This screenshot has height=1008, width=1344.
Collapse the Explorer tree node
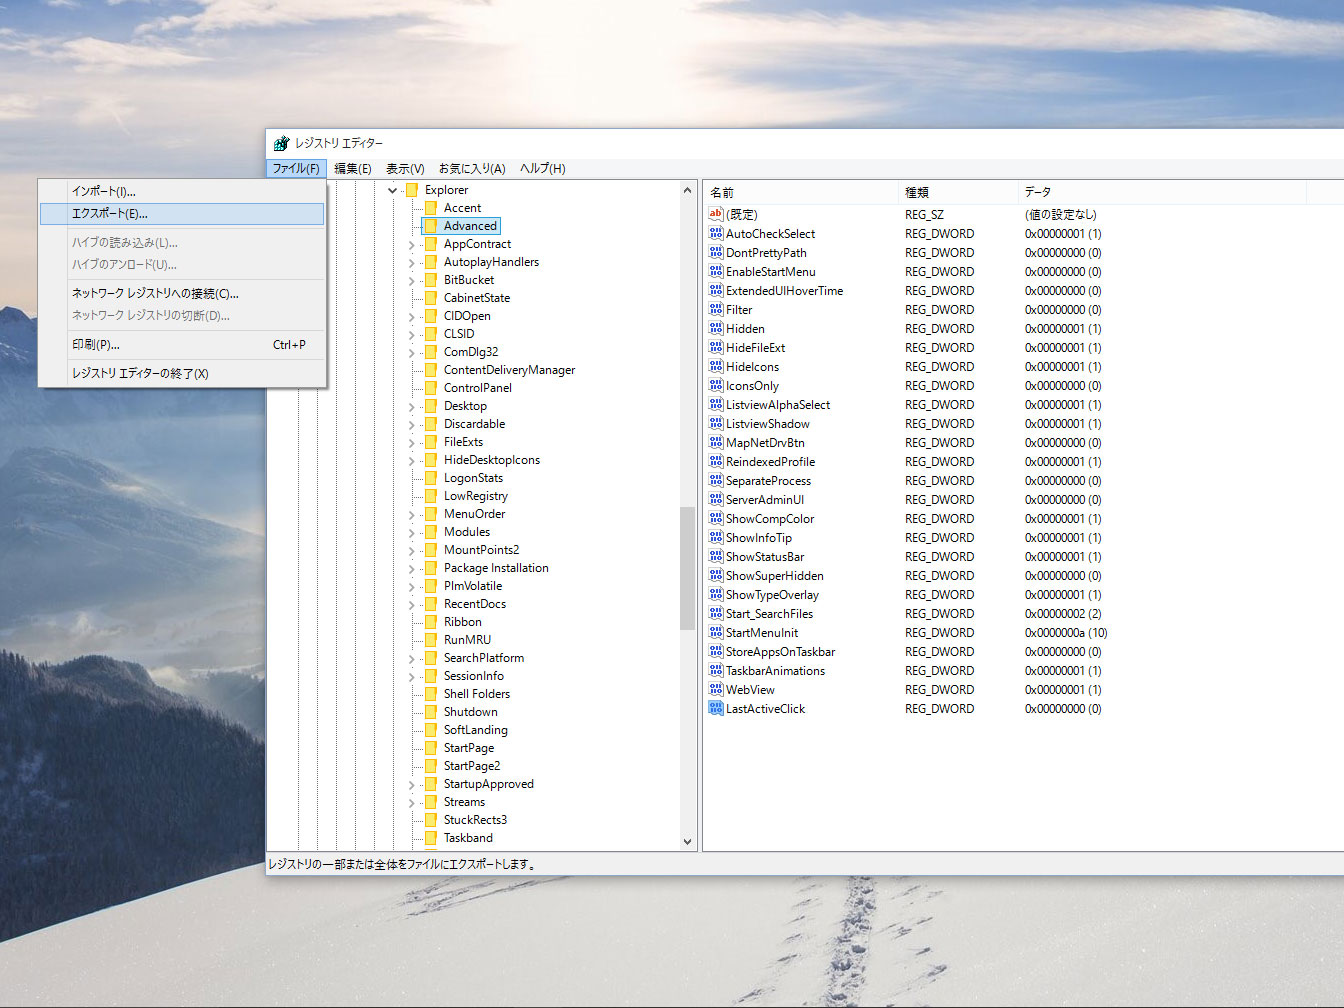tap(392, 189)
